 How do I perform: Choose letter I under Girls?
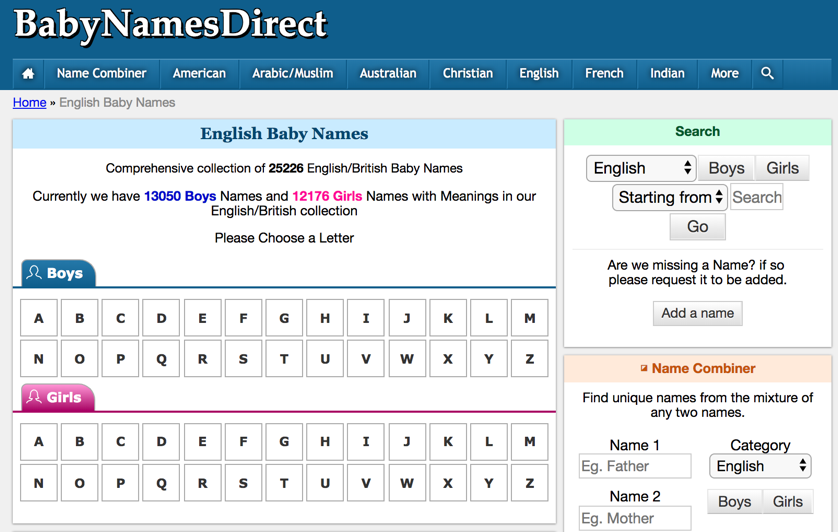pos(366,442)
